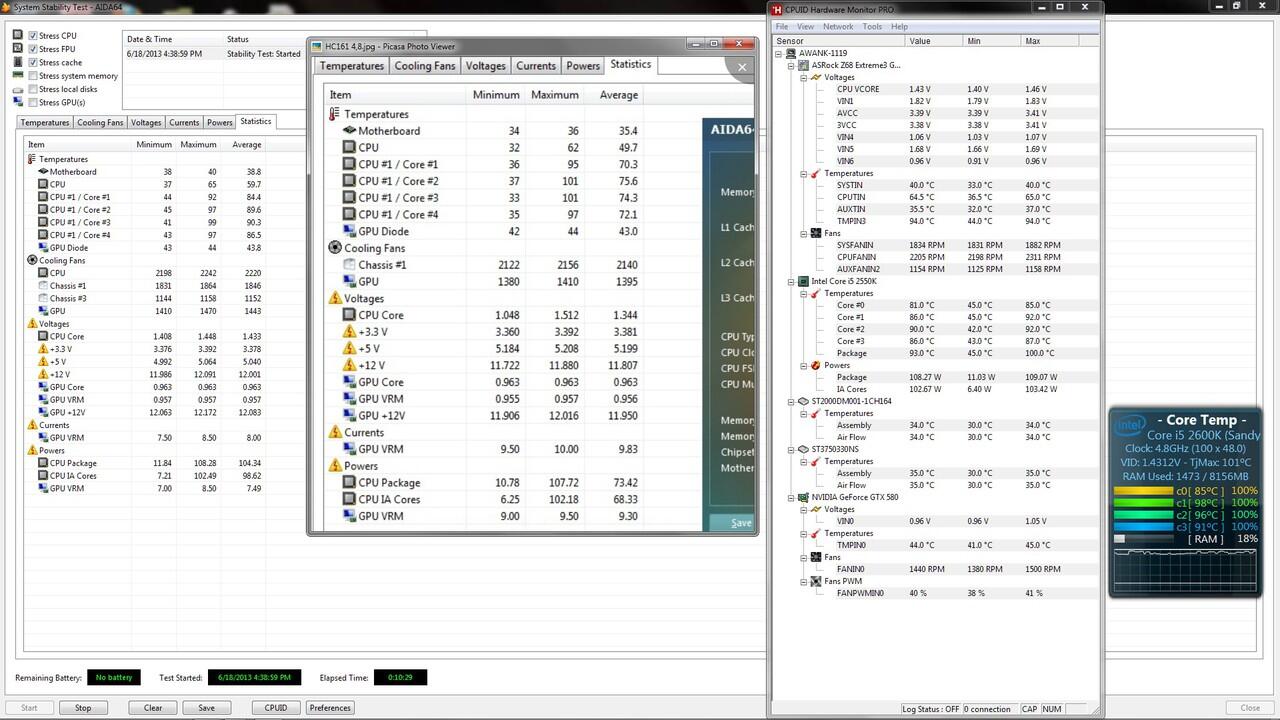
Task: Click the ST3750330NS hard drive icon
Action: click(803, 449)
